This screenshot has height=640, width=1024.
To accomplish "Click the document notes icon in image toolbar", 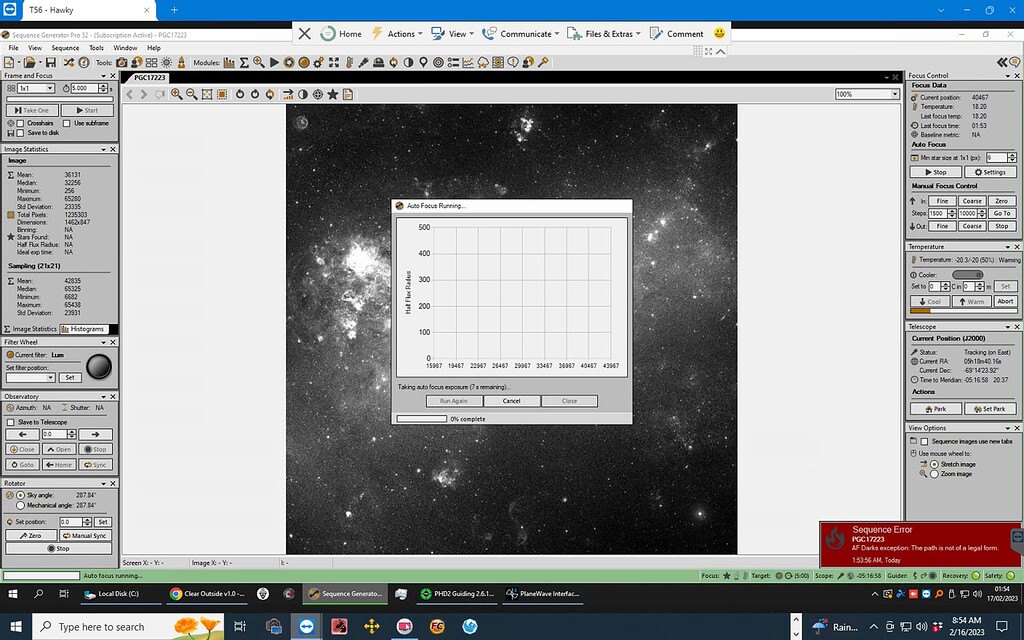I will pos(348,95).
